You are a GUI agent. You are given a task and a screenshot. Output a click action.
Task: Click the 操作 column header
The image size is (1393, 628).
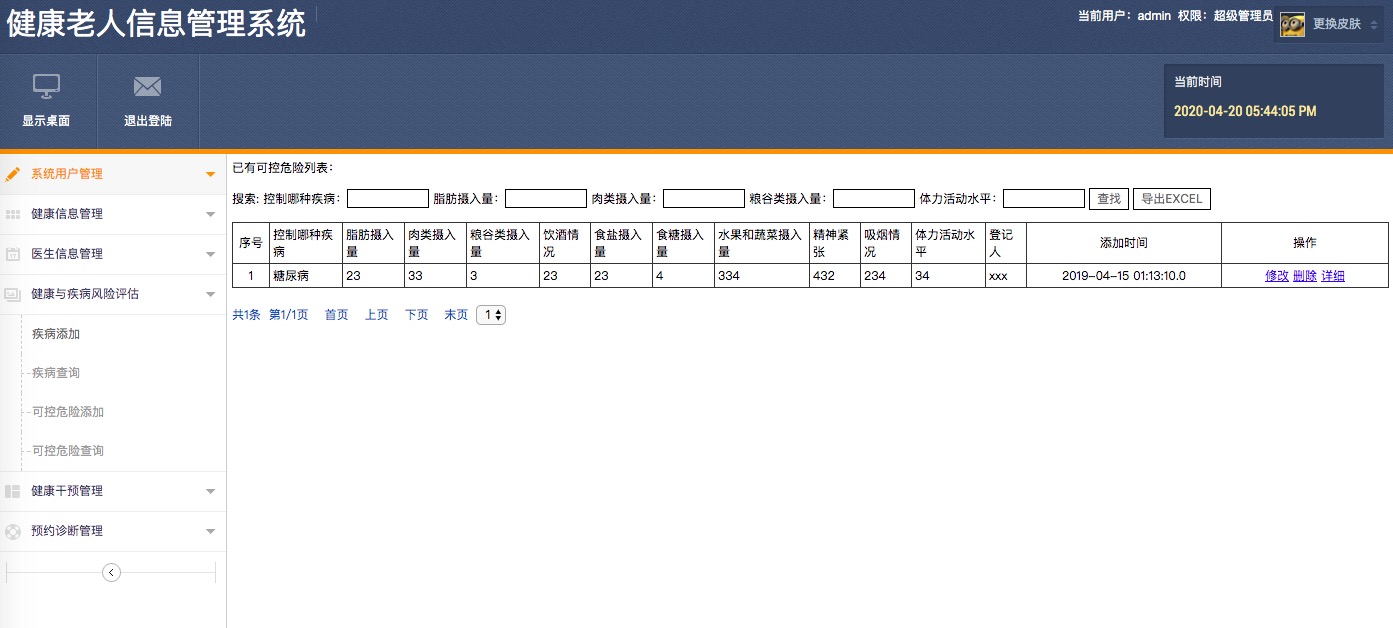(1305, 243)
